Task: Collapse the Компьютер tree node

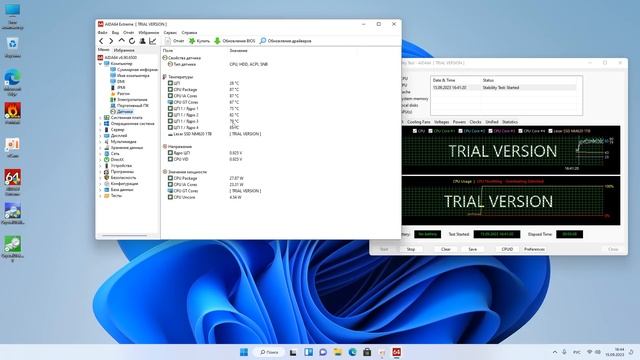Action: 100,64
